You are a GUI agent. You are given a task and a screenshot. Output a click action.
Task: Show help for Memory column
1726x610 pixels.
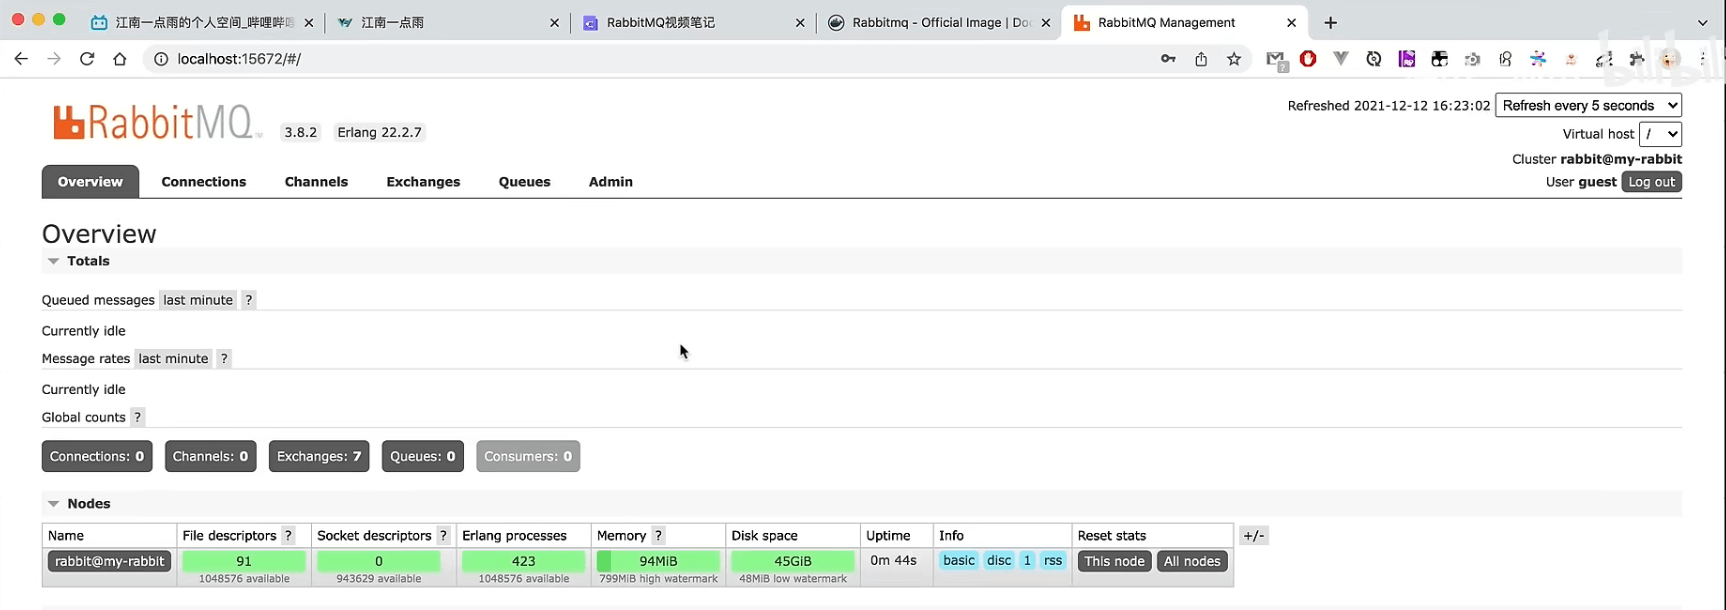658,535
